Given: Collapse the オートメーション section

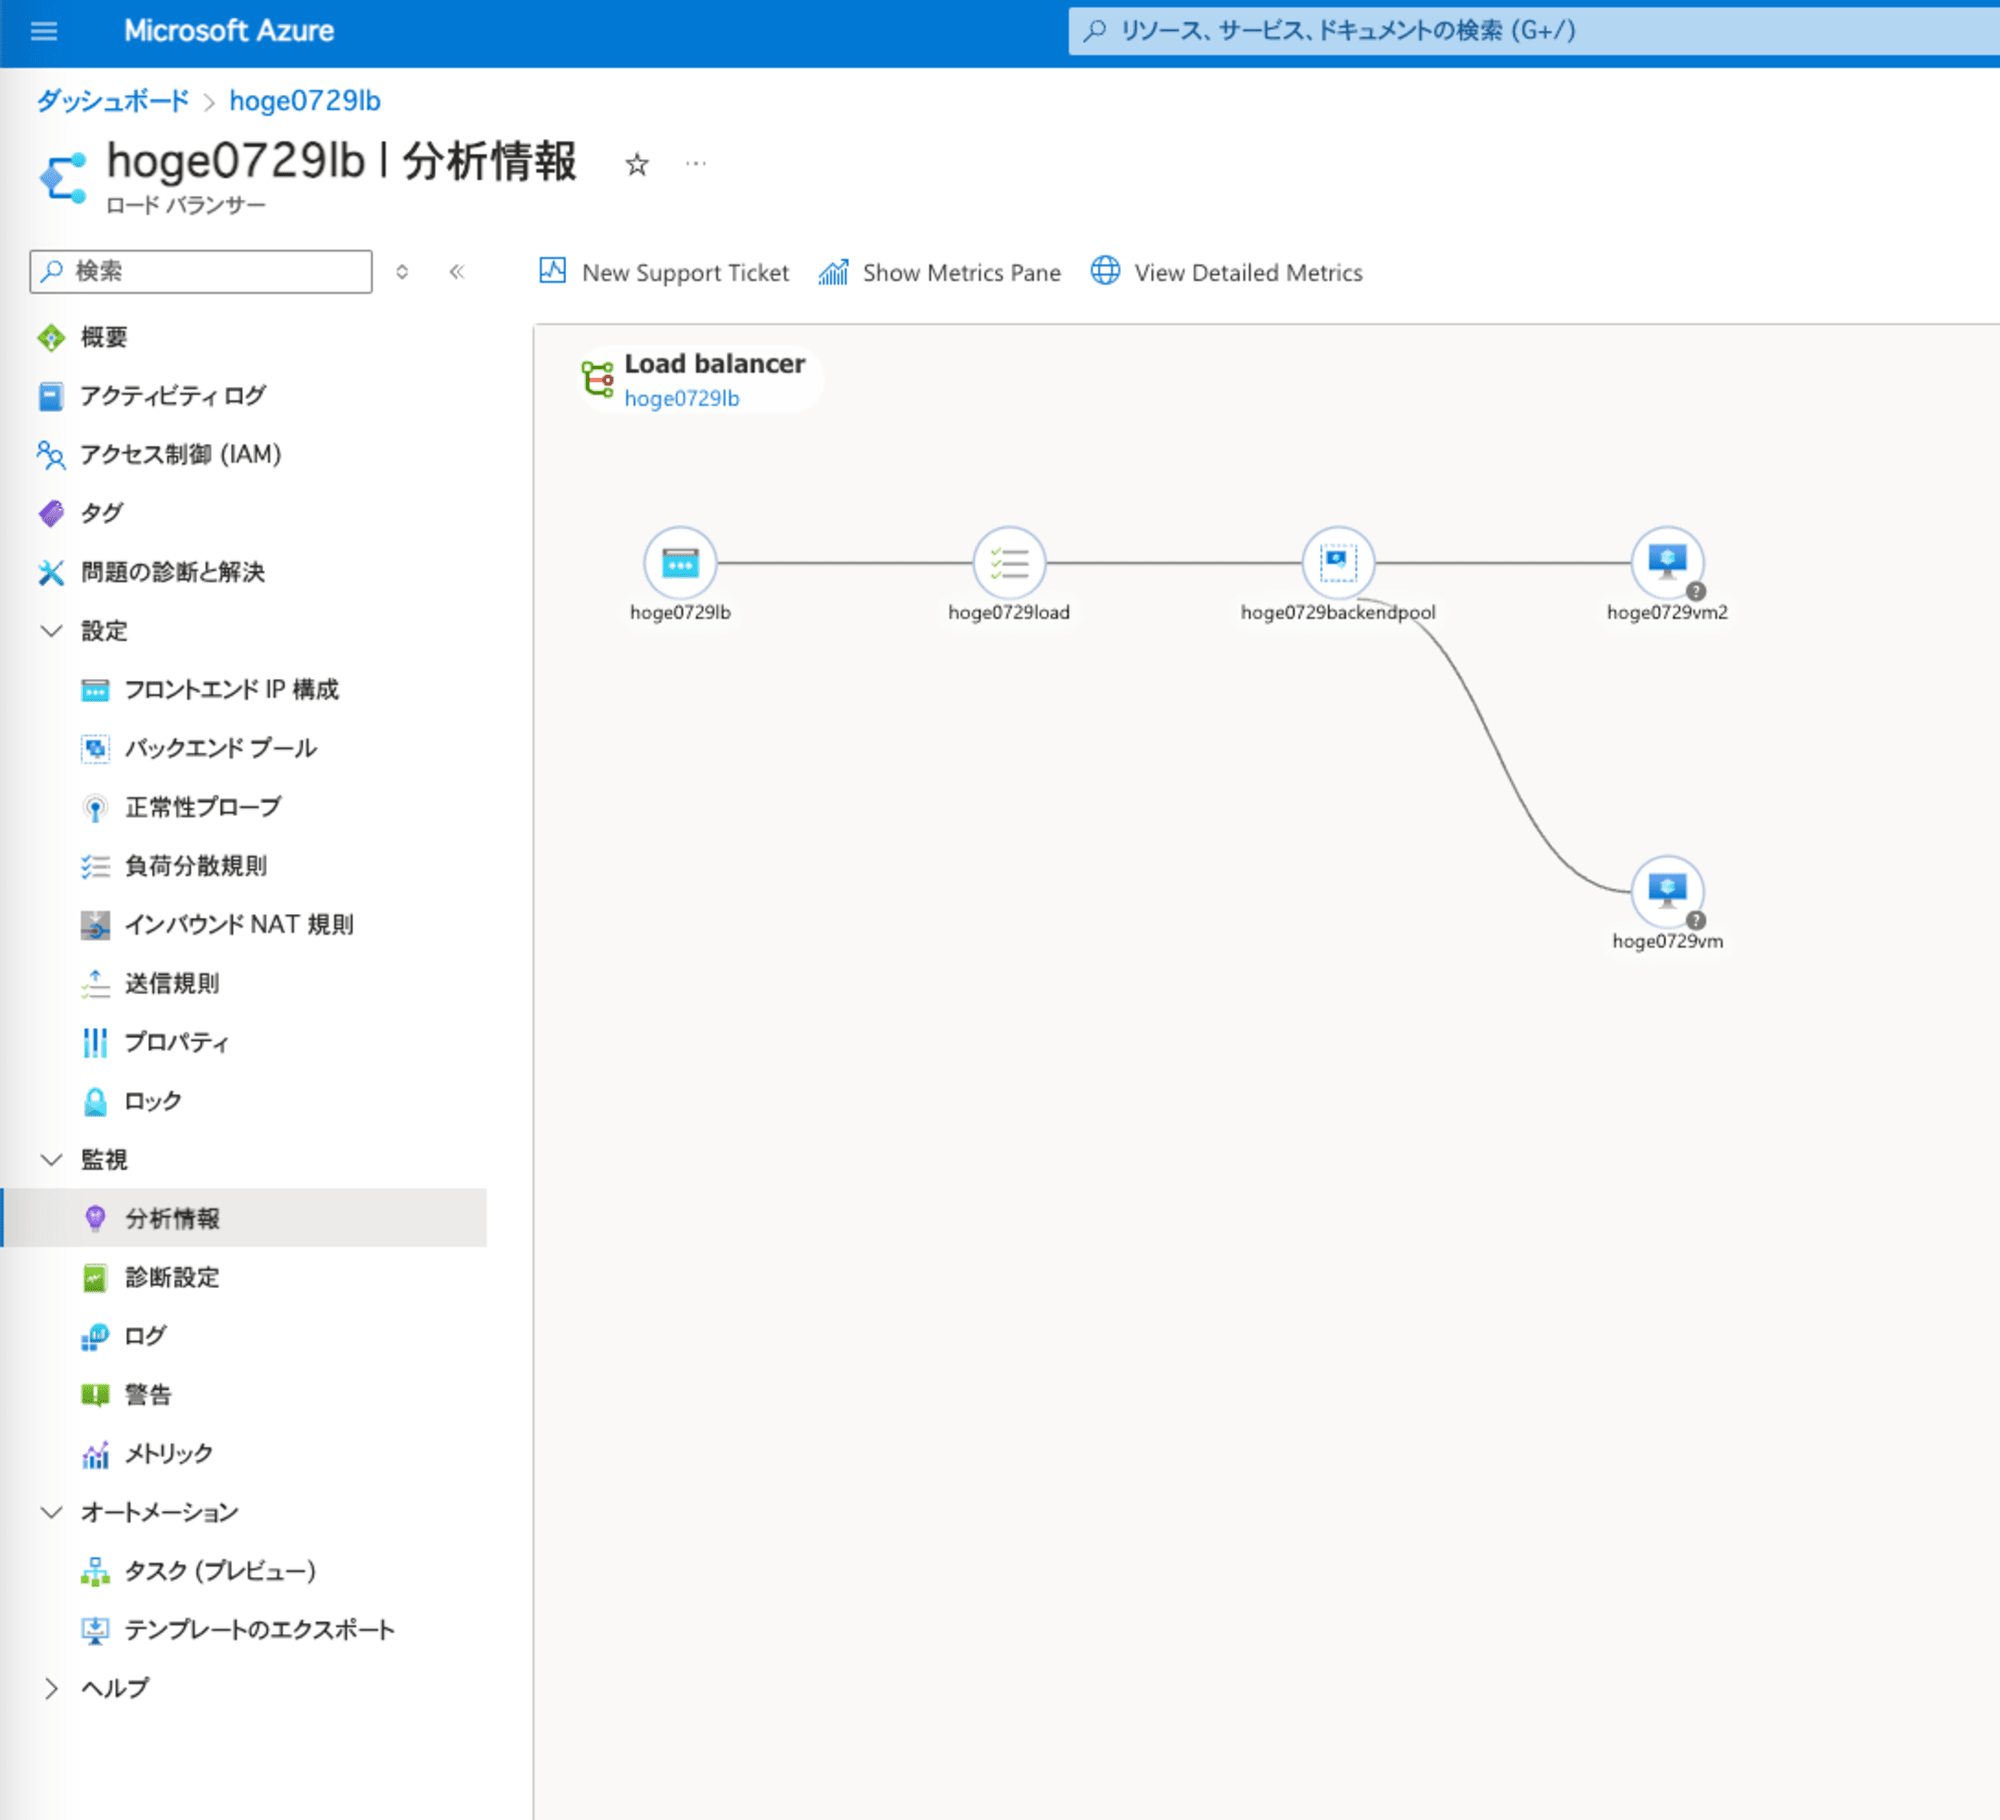Looking at the screenshot, I should pos(51,1512).
